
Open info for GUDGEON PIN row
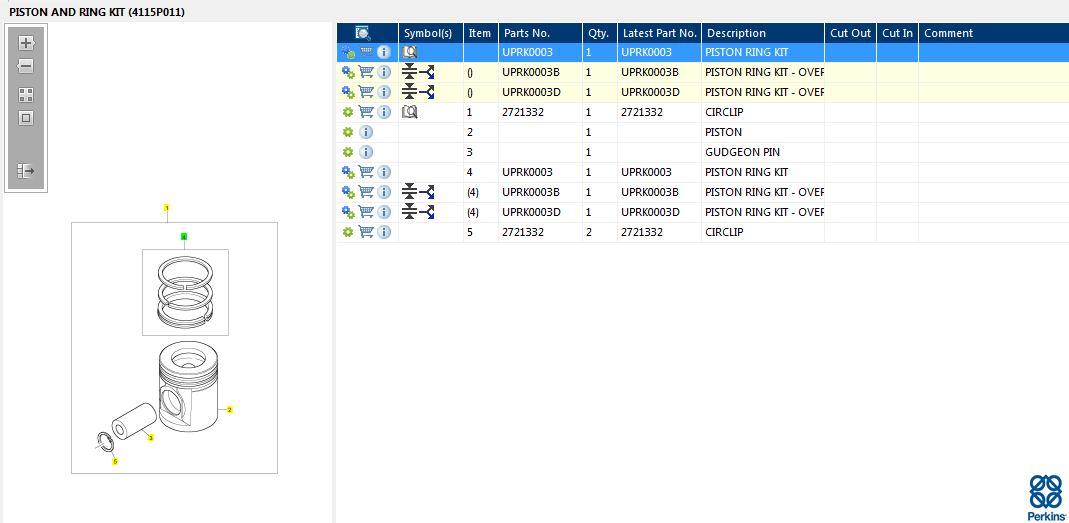coord(366,152)
